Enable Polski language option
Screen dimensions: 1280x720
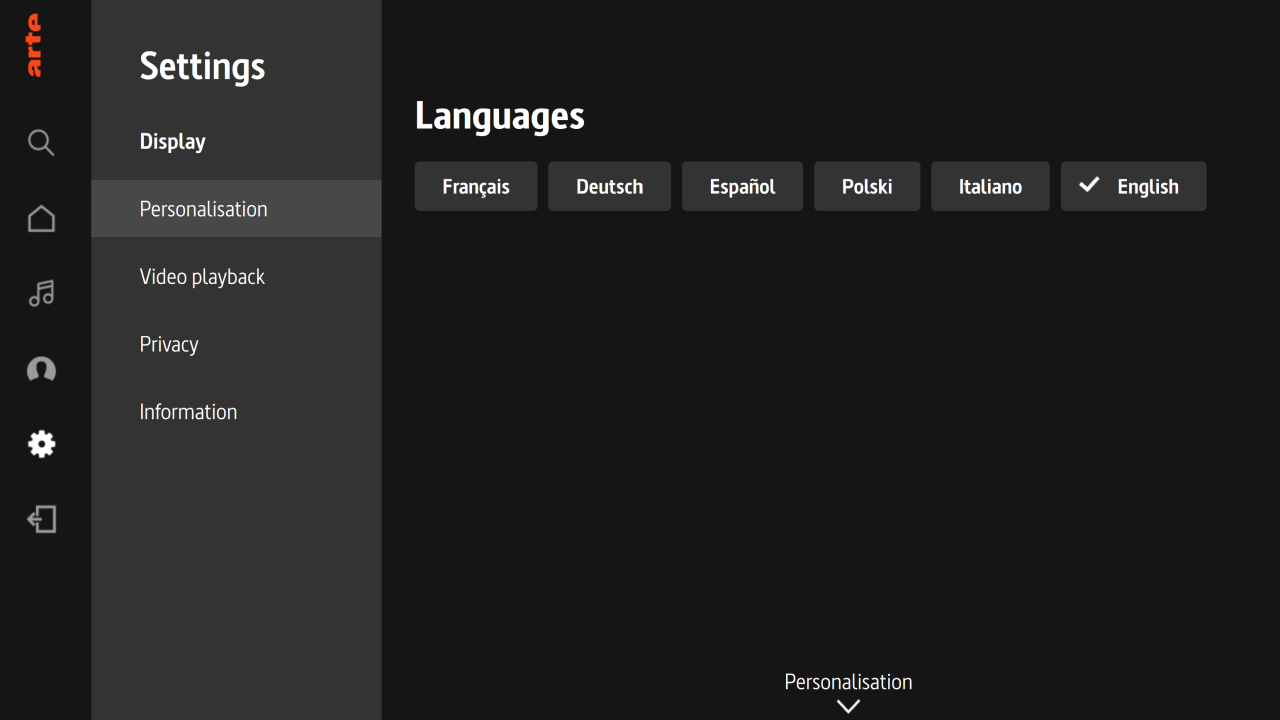point(866,186)
